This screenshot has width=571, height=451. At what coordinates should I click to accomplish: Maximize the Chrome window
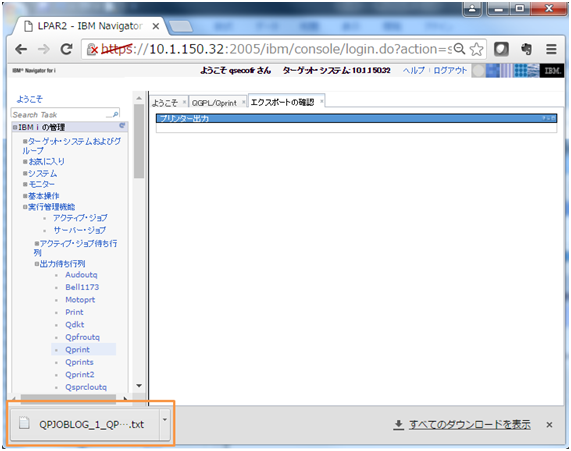click(x=520, y=8)
